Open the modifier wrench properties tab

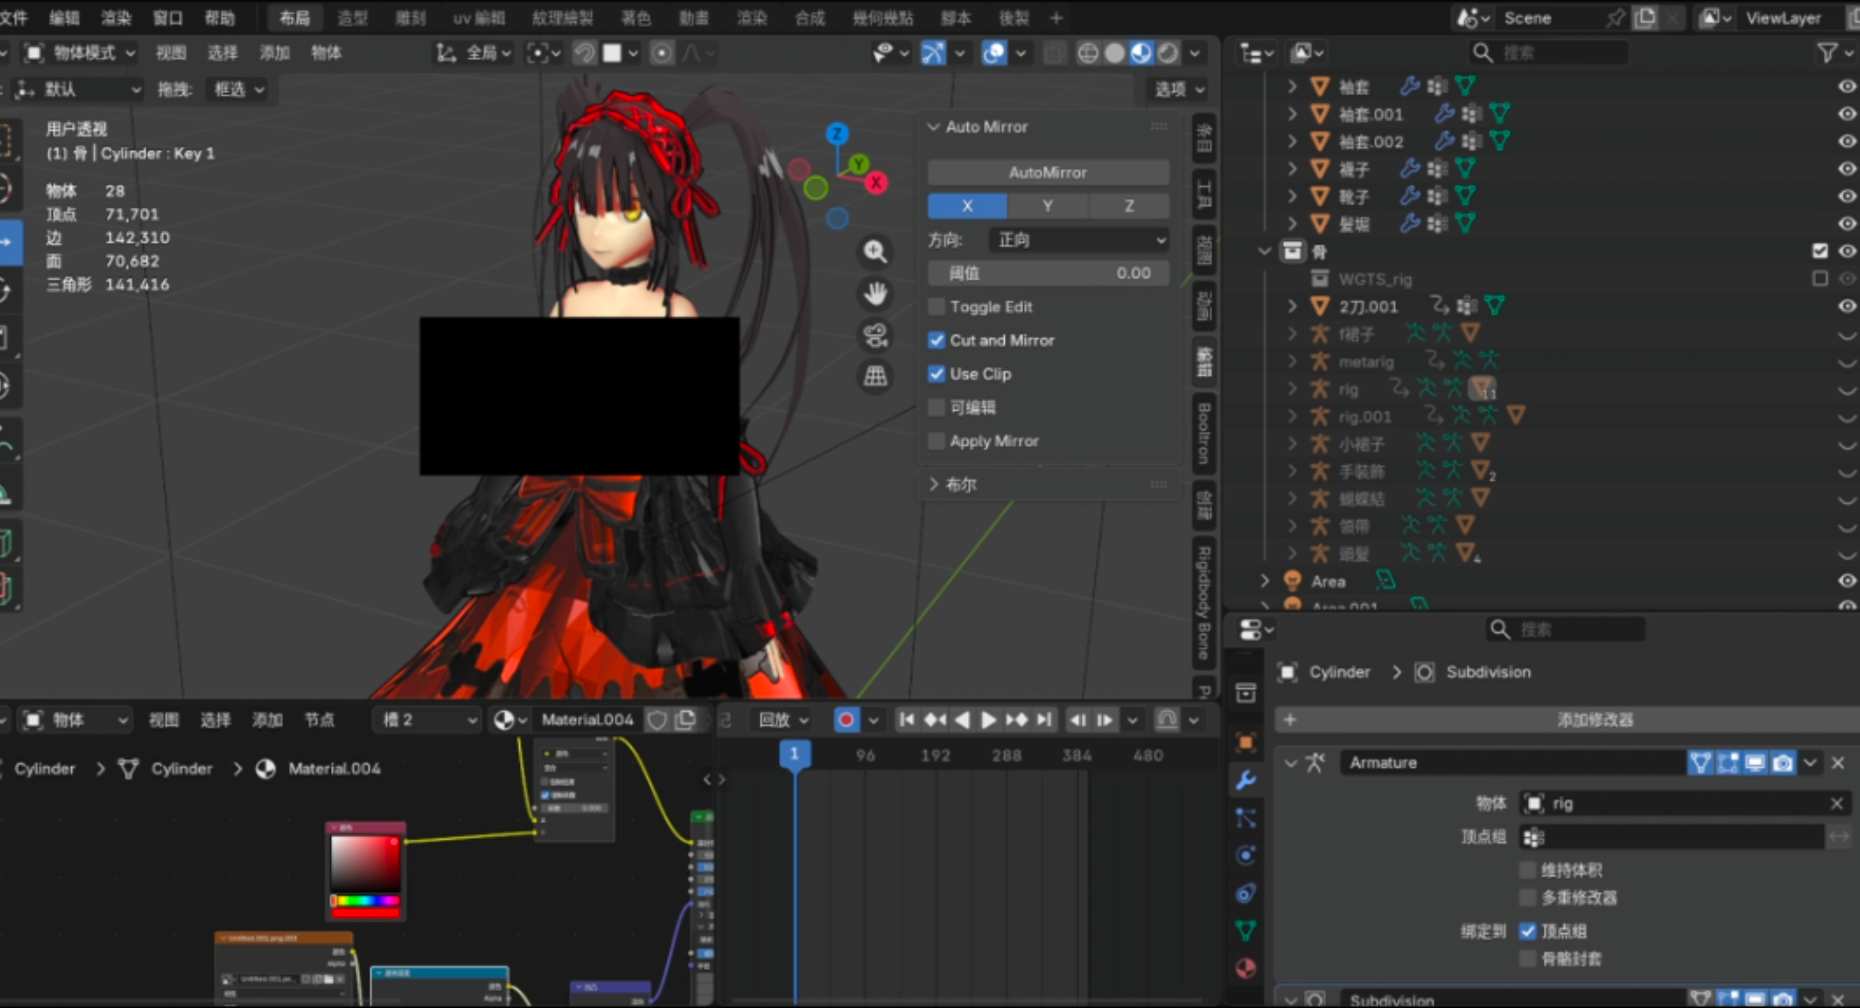coord(1246,779)
